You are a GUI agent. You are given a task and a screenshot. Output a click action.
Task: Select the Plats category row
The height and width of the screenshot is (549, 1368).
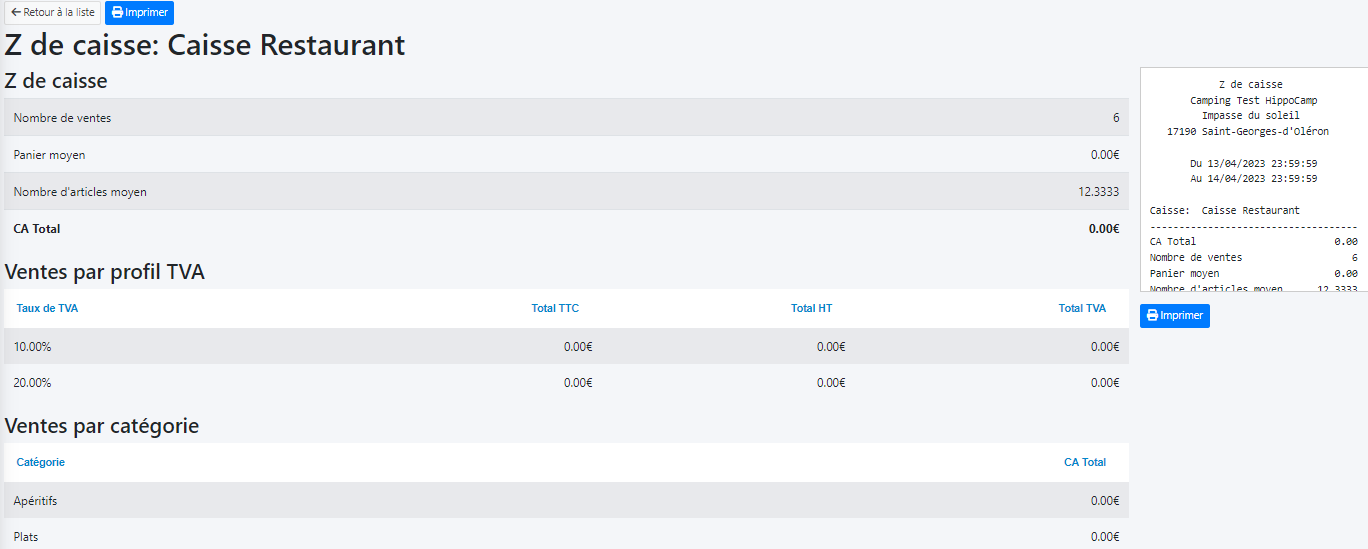[x=566, y=537]
